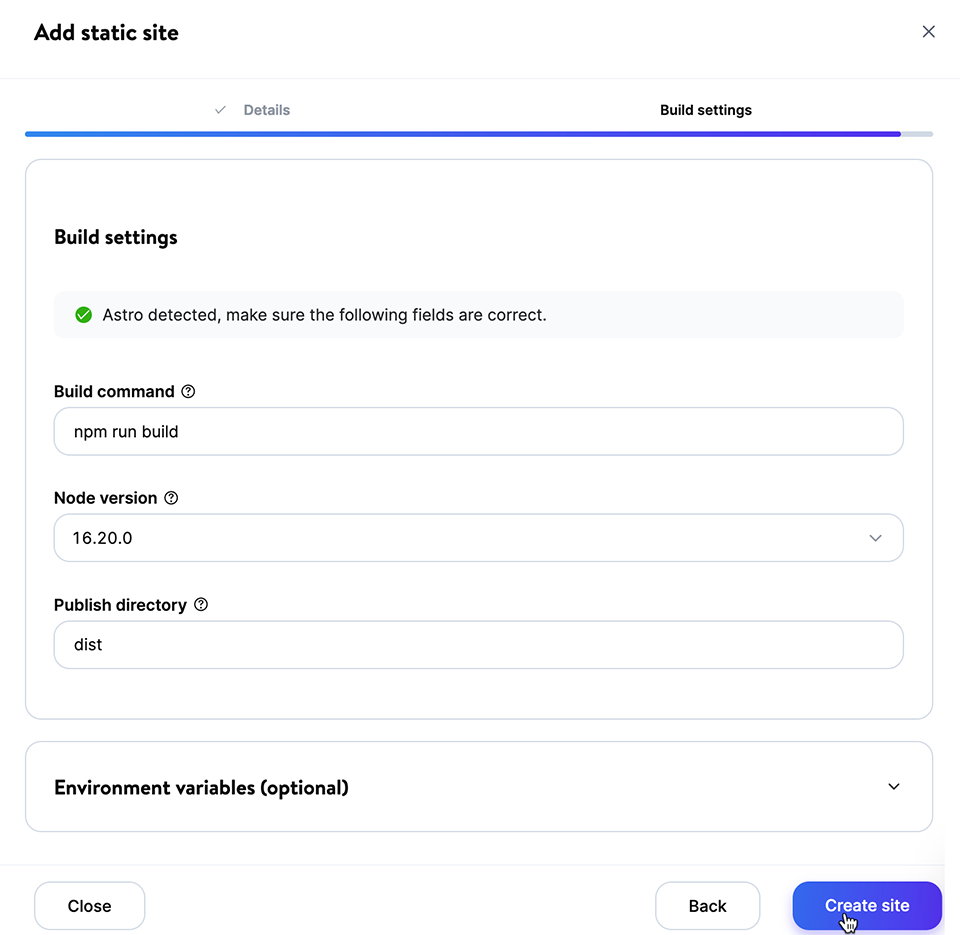Click the Publish directory help icon

(201, 604)
